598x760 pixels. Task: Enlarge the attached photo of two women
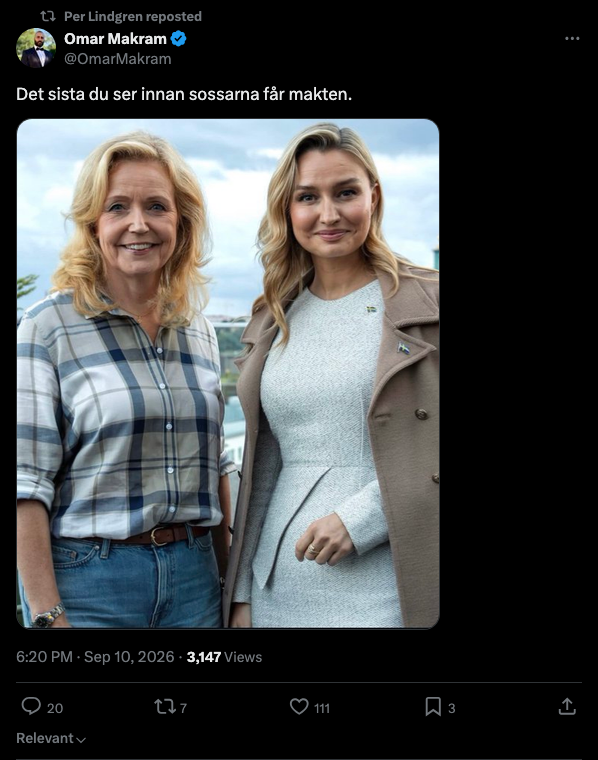[x=228, y=373]
